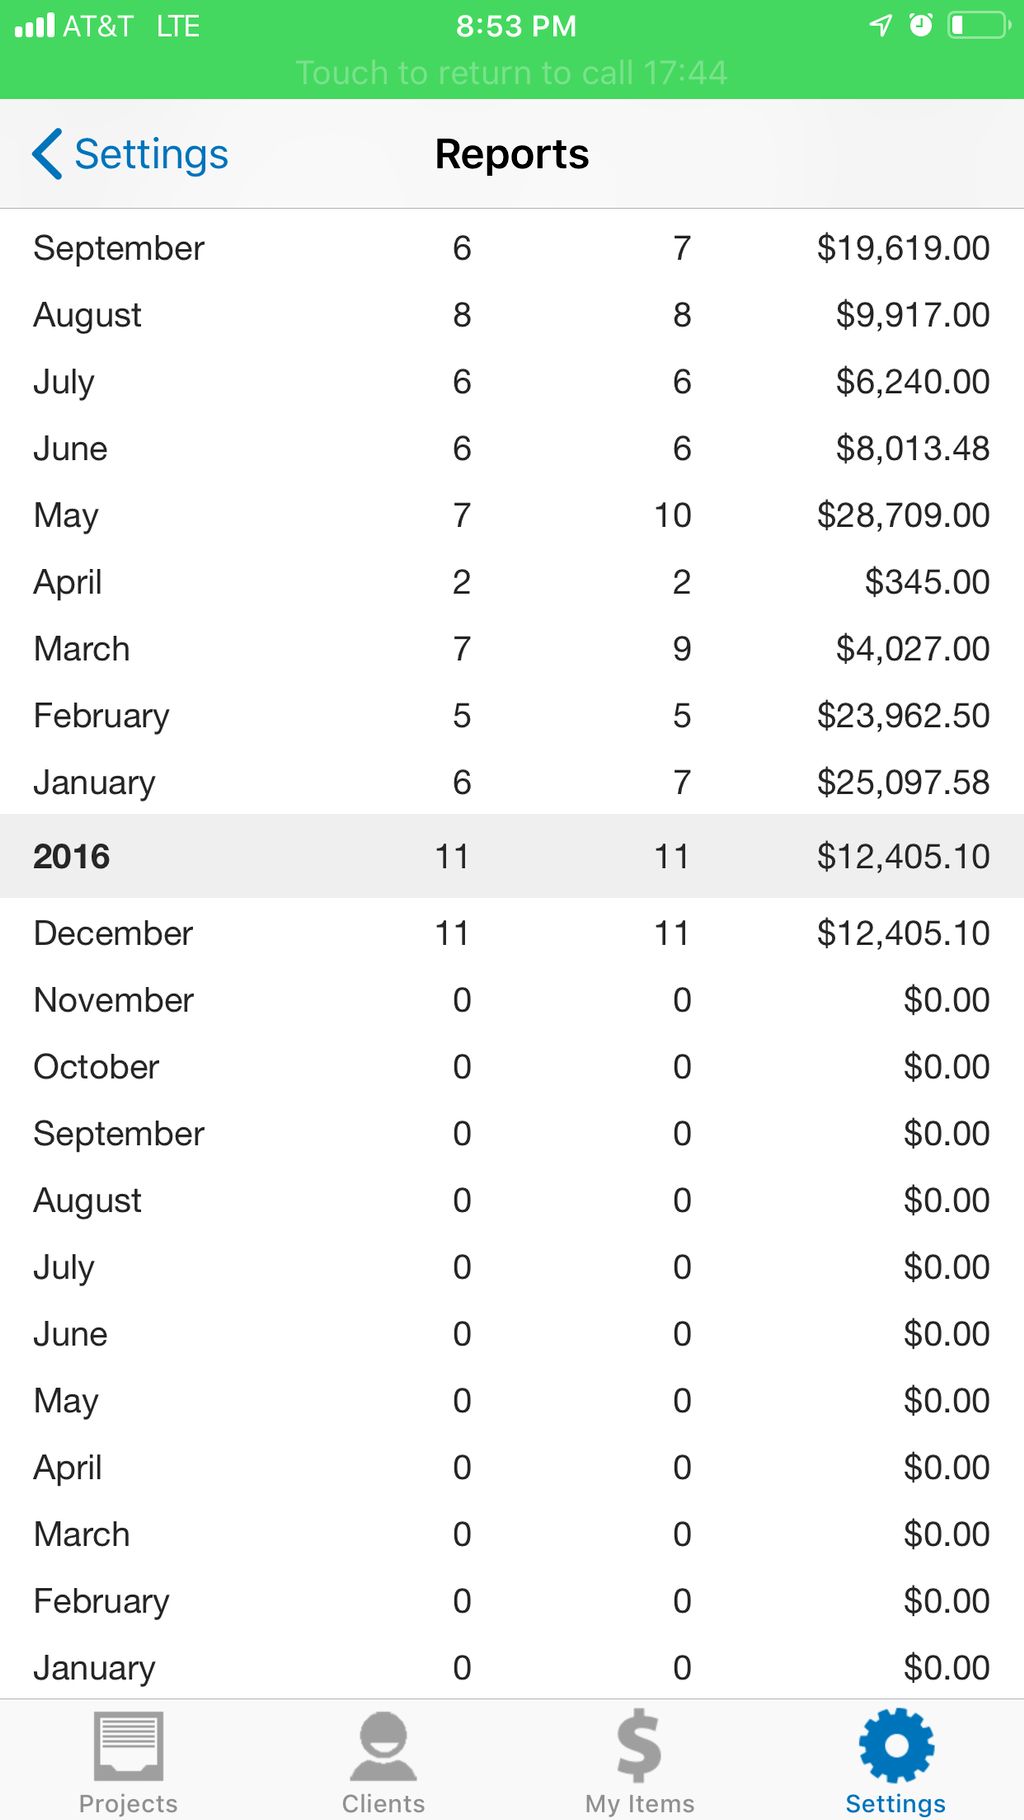Image resolution: width=1024 pixels, height=1820 pixels.
Task: Open the December 2016 report row
Action: 512,933
